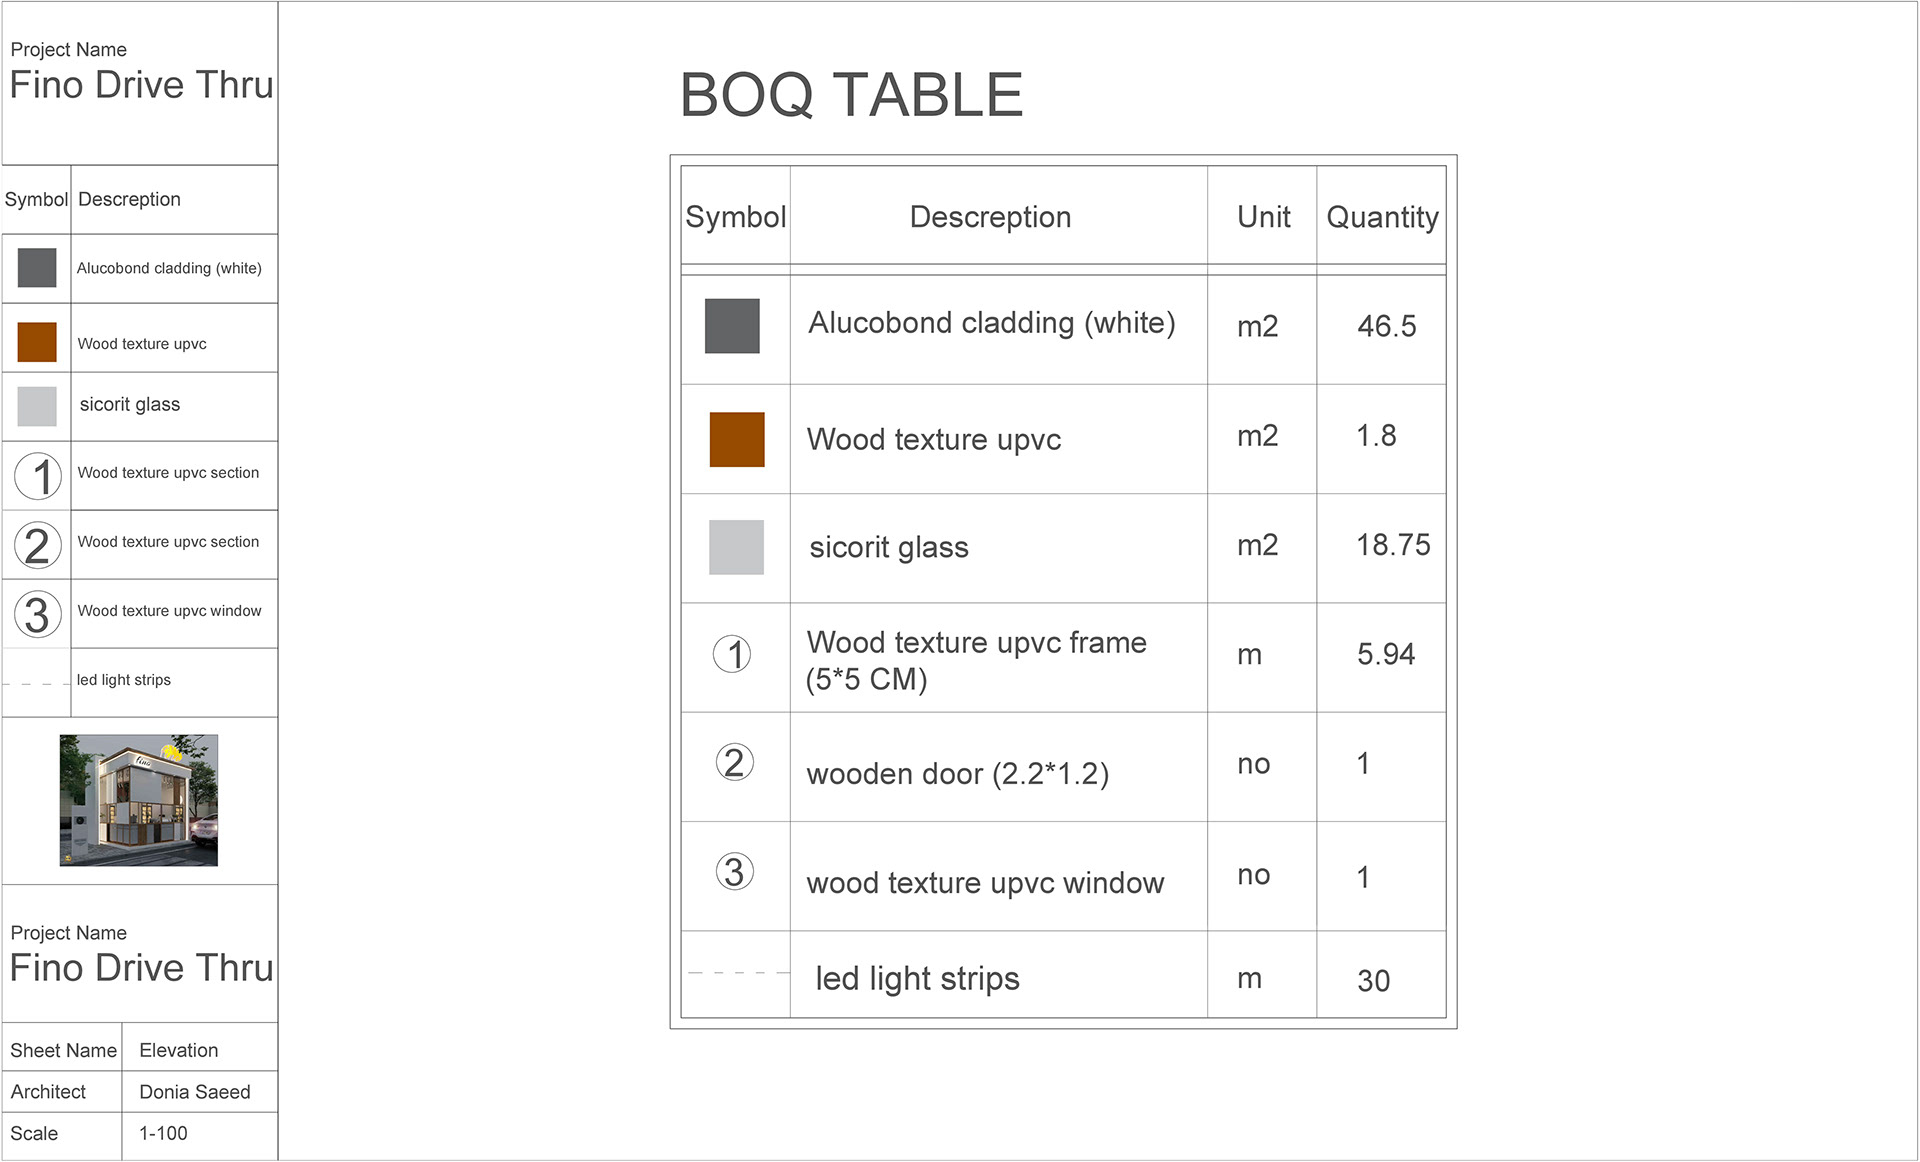Click the circled number 2 symbol in legend
The width and height of the screenshot is (1920, 1162).
point(38,545)
